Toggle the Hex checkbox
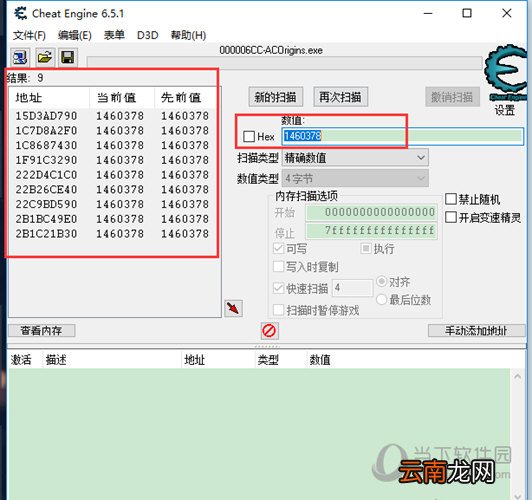The width and height of the screenshot is (532, 500). 249,136
